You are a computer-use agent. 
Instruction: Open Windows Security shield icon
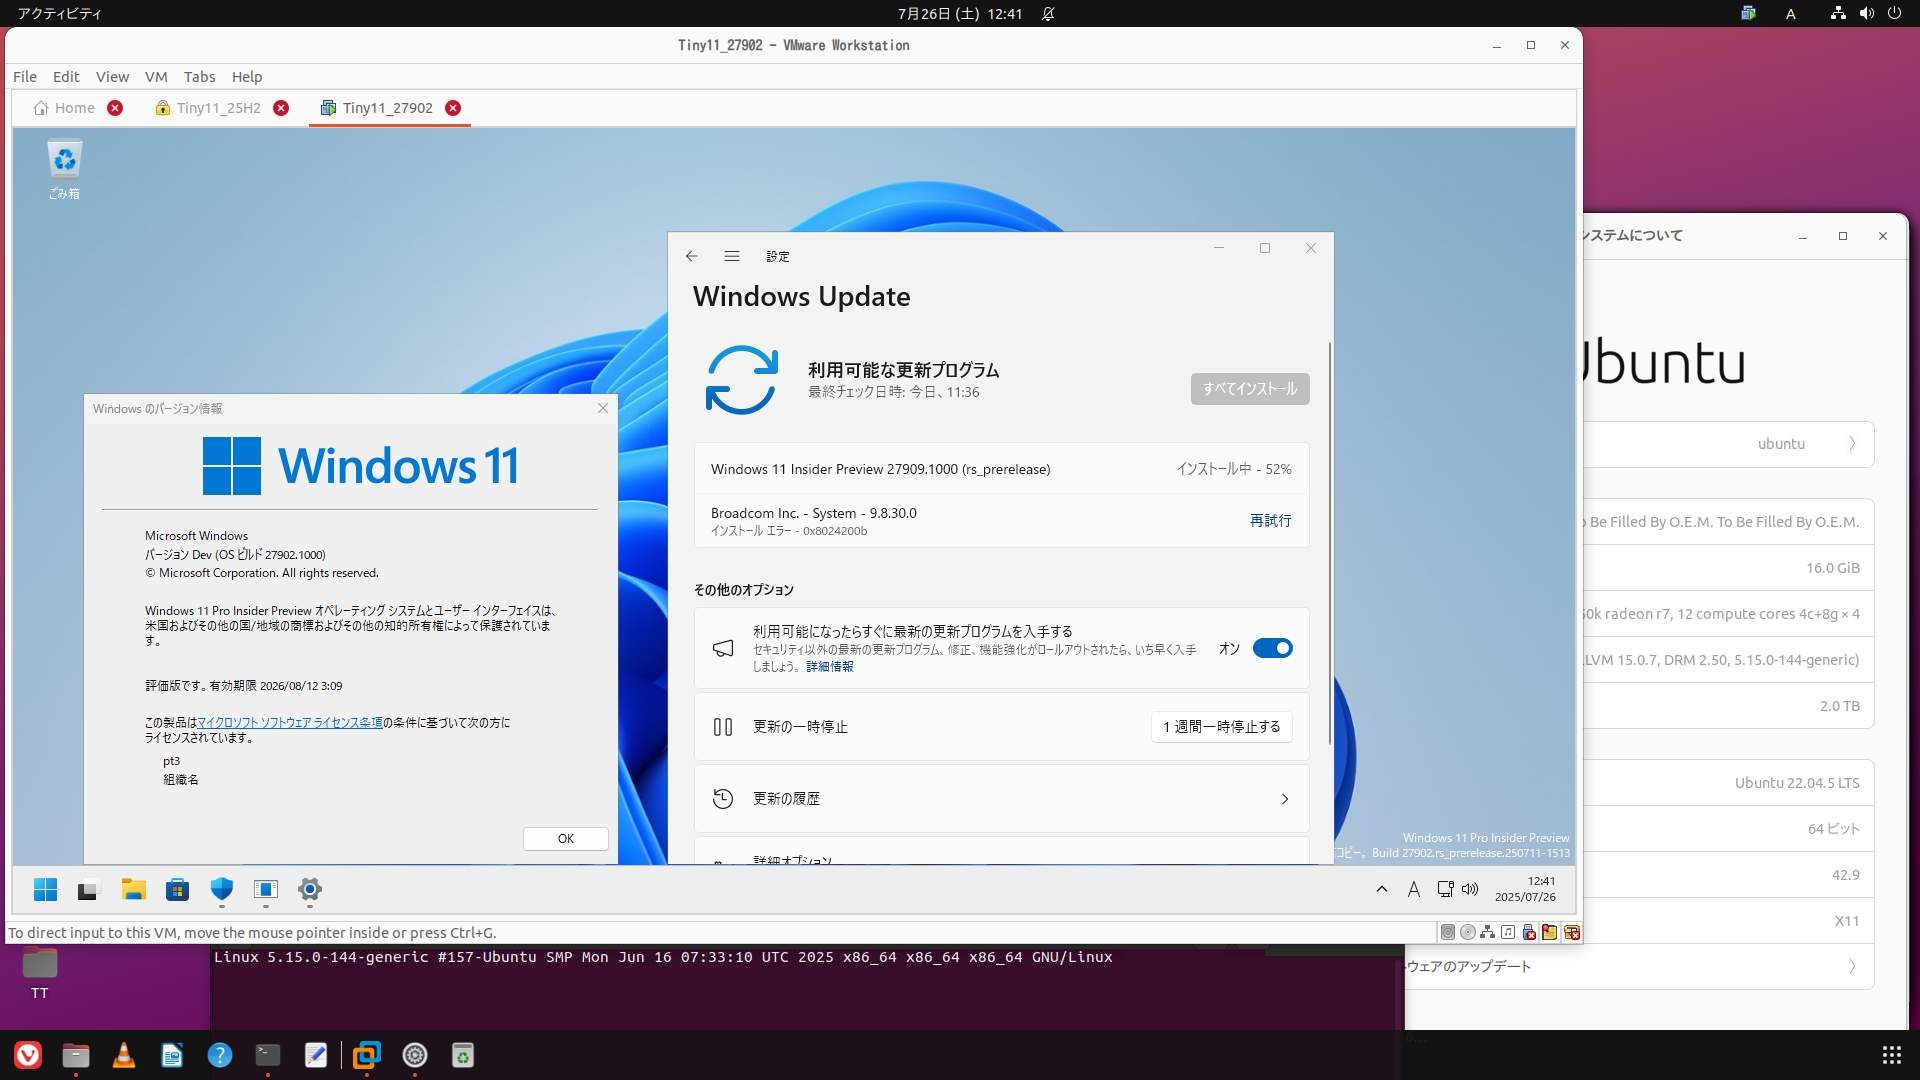coord(221,889)
